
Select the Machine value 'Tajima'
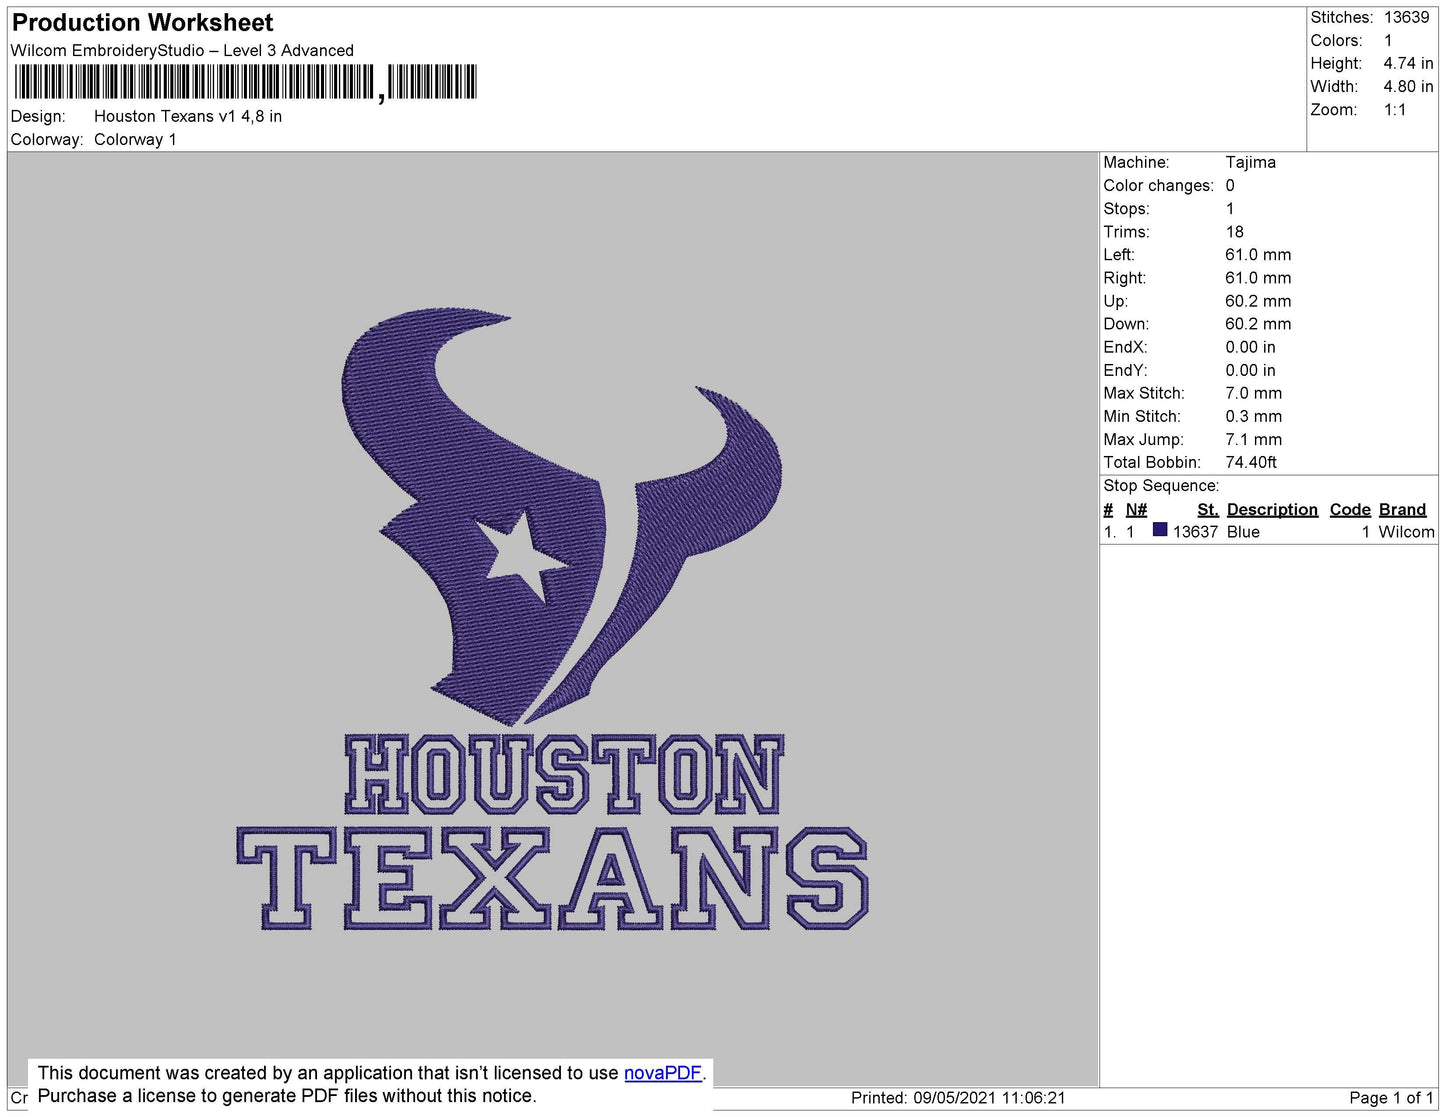click(x=1250, y=162)
